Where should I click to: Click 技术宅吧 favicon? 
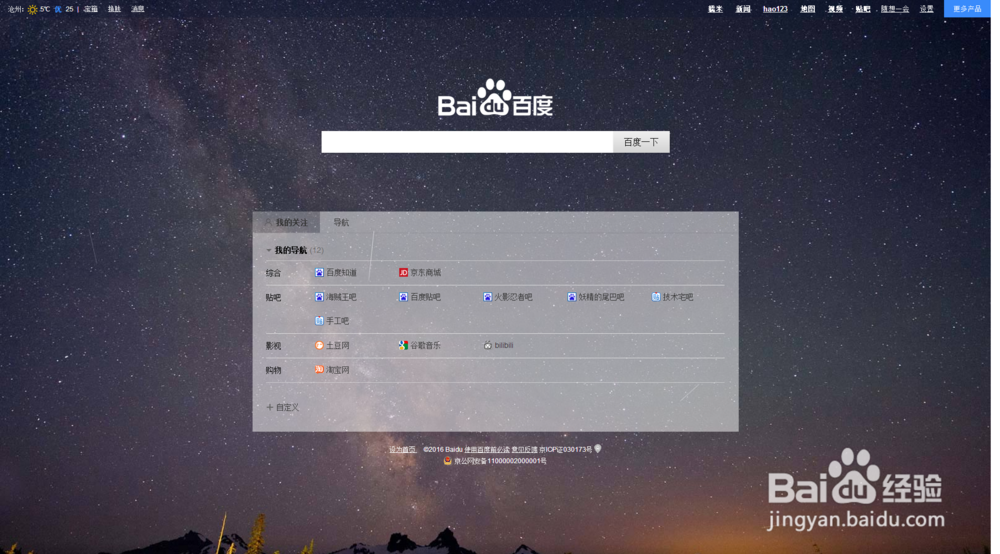[x=656, y=296]
